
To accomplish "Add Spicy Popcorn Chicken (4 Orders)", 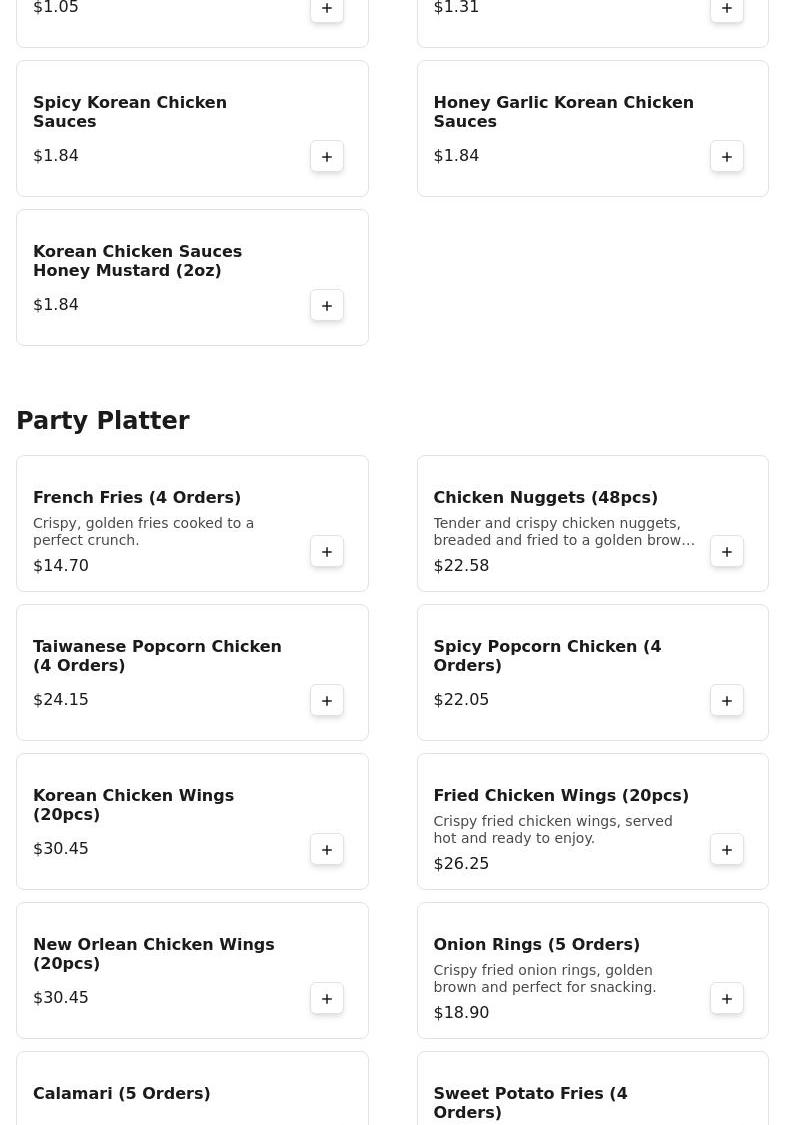I will (727, 700).
